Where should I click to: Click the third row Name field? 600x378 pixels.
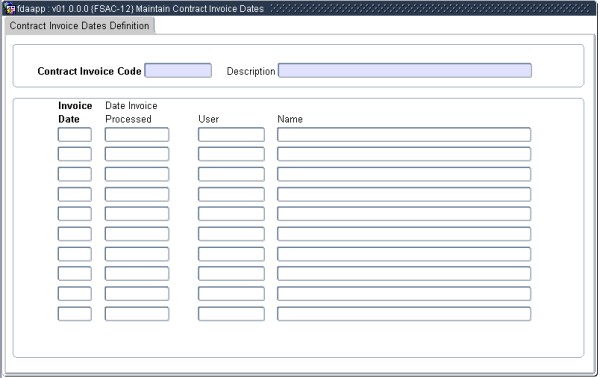pos(404,174)
